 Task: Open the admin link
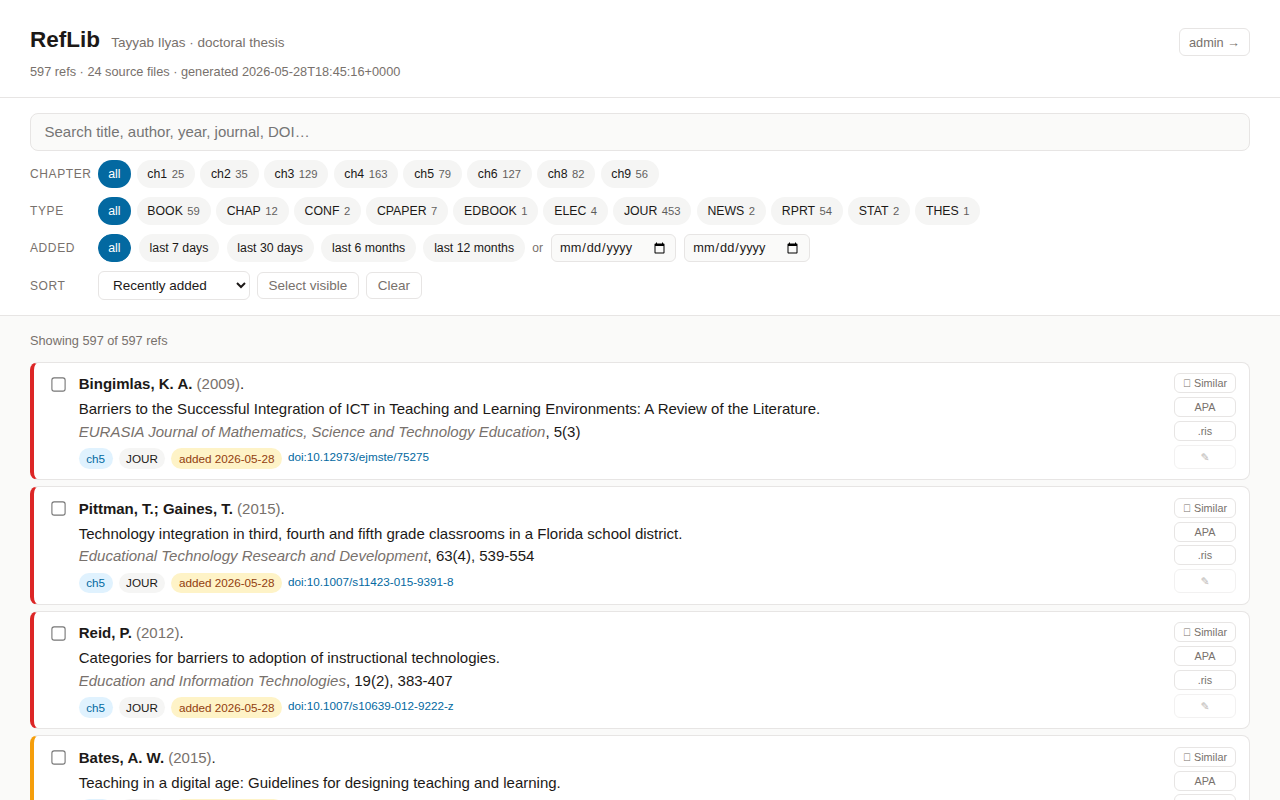pos(1214,42)
